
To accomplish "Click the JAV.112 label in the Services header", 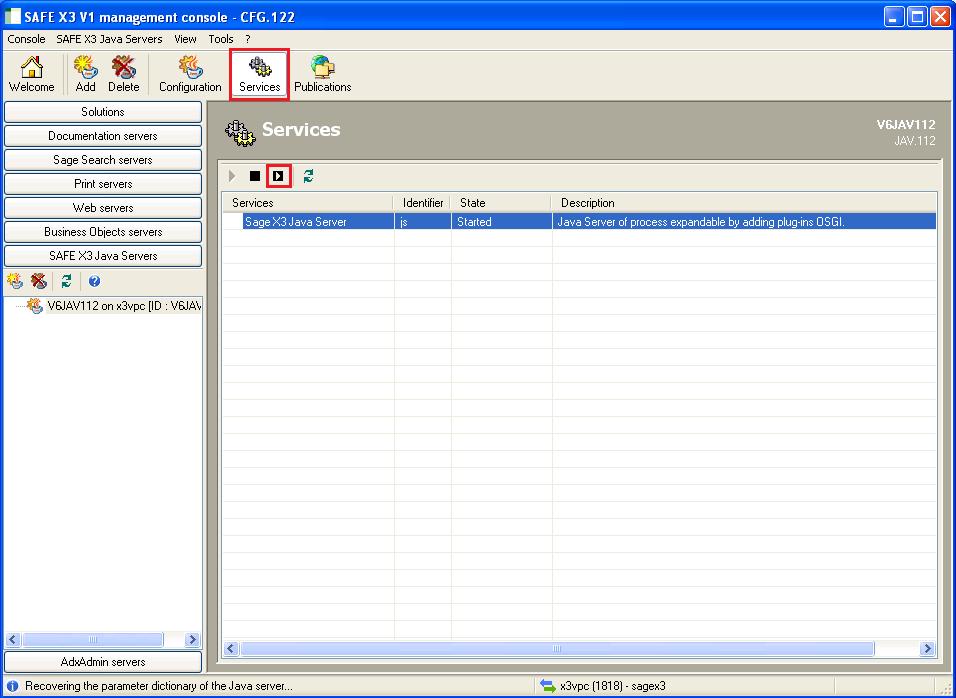I will pyautogui.click(x=915, y=141).
